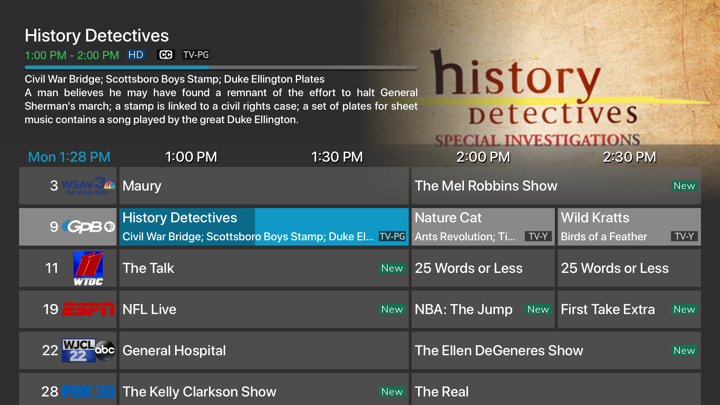Open the General Hospital listing
Viewport: 720px width, 405px height.
(264, 351)
